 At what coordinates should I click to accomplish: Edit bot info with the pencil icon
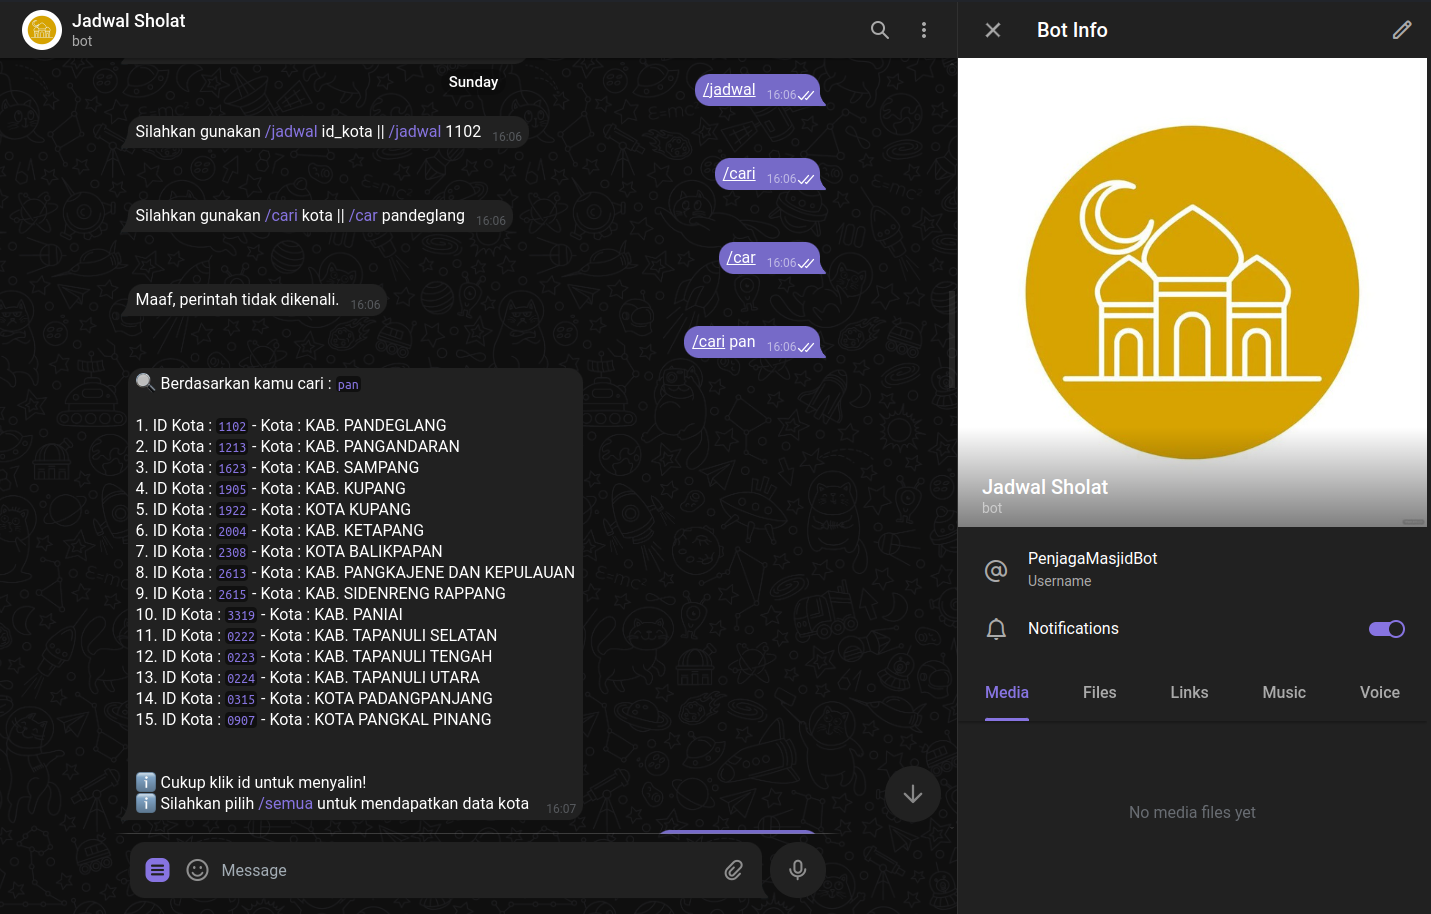(1402, 30)
